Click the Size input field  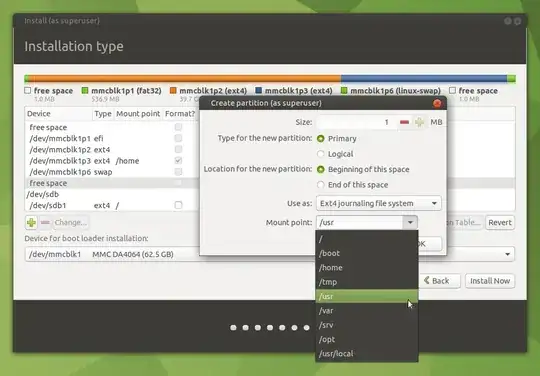click(x=357, y=122)
